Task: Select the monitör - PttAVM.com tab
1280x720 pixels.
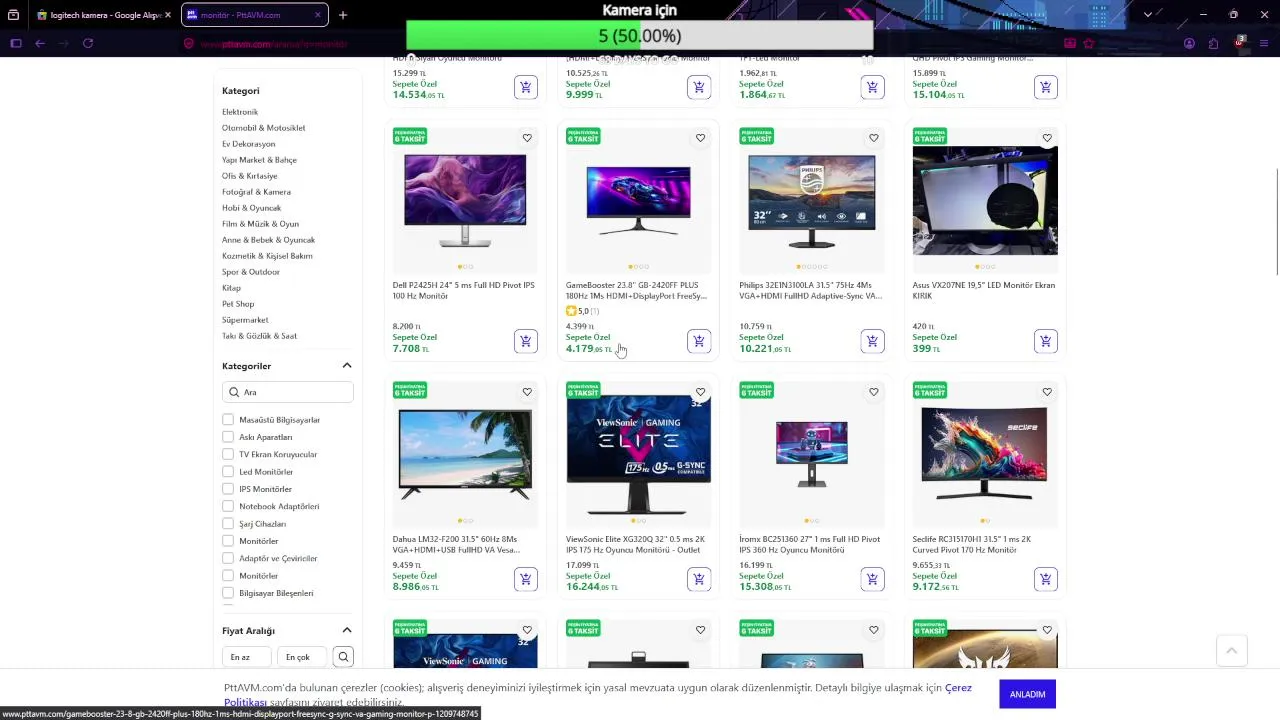Action: [254, 15]
